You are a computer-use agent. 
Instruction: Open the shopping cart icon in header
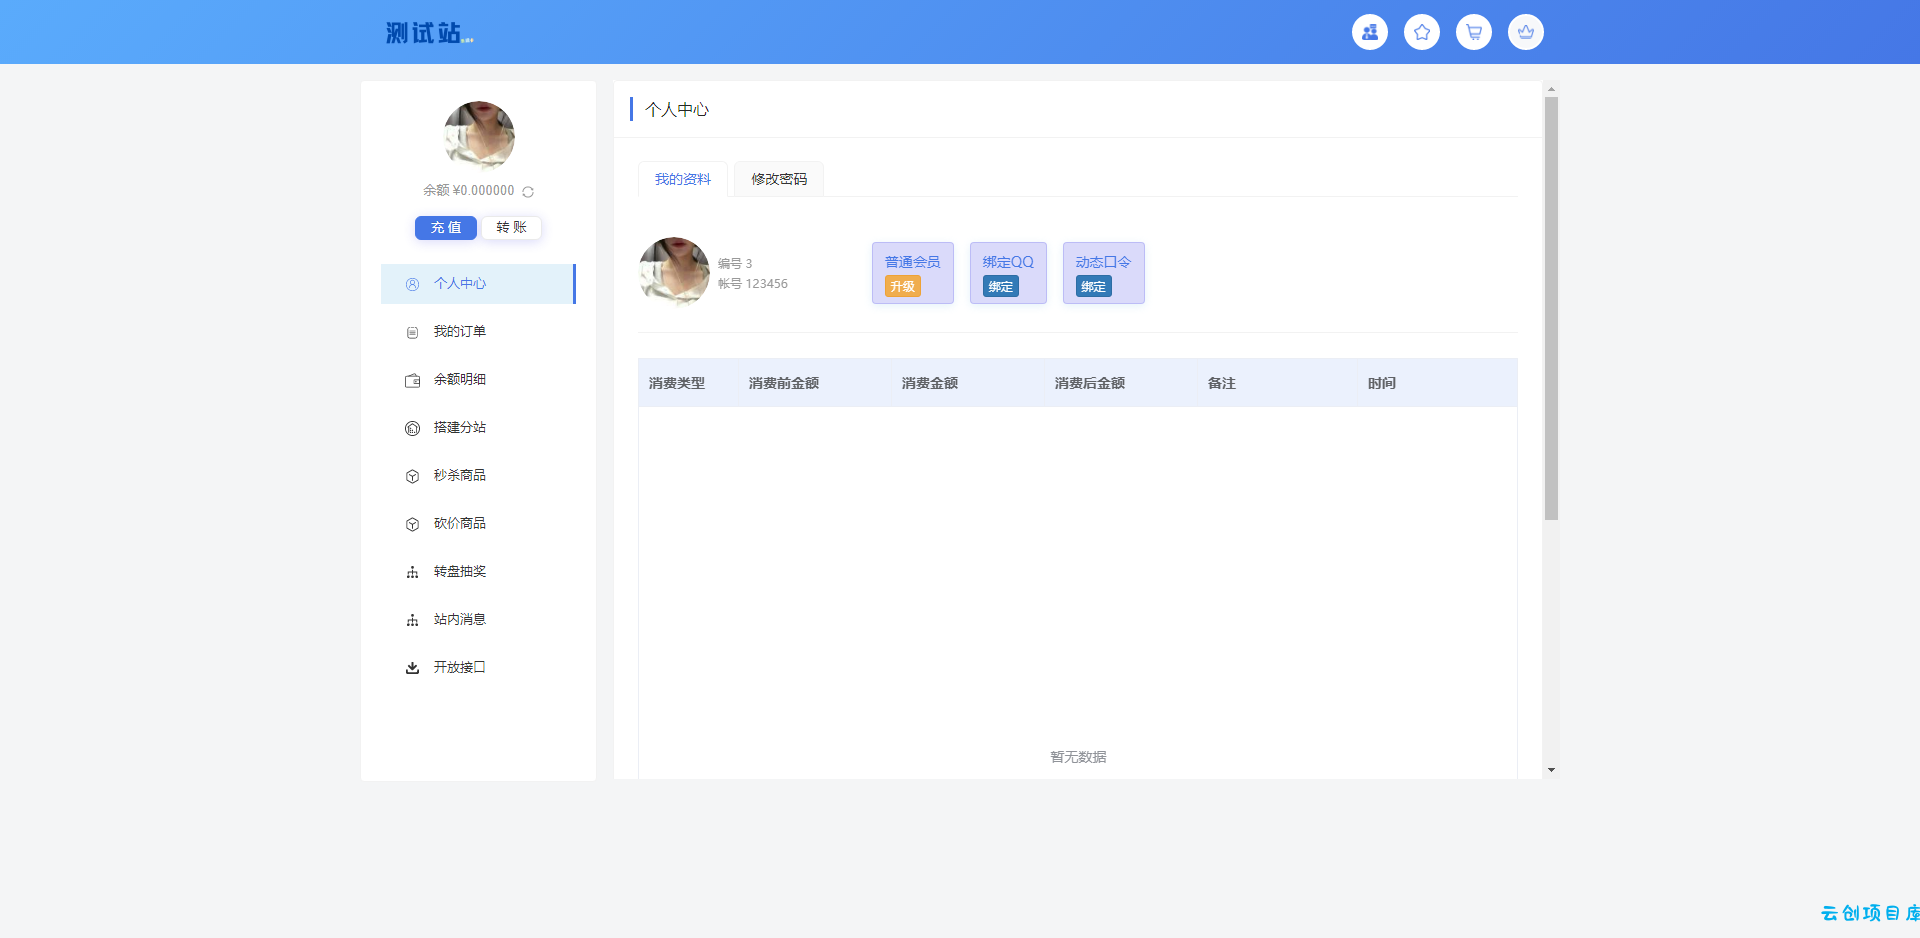coord(1474,32)
